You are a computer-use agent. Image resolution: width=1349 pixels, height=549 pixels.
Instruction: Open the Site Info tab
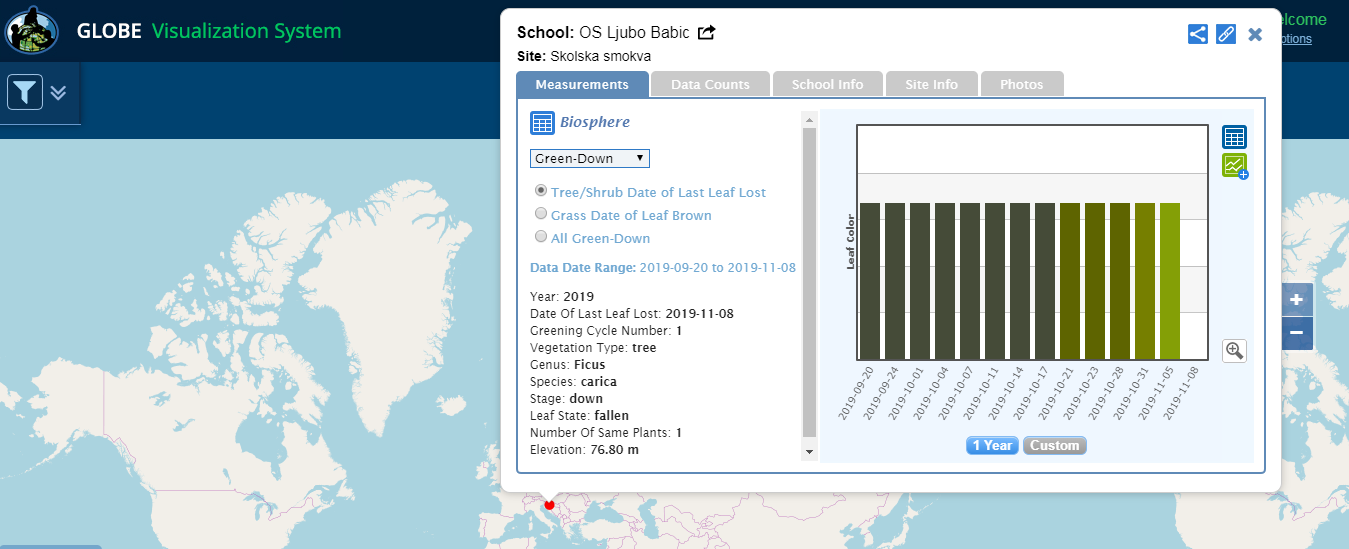(931, 85)
